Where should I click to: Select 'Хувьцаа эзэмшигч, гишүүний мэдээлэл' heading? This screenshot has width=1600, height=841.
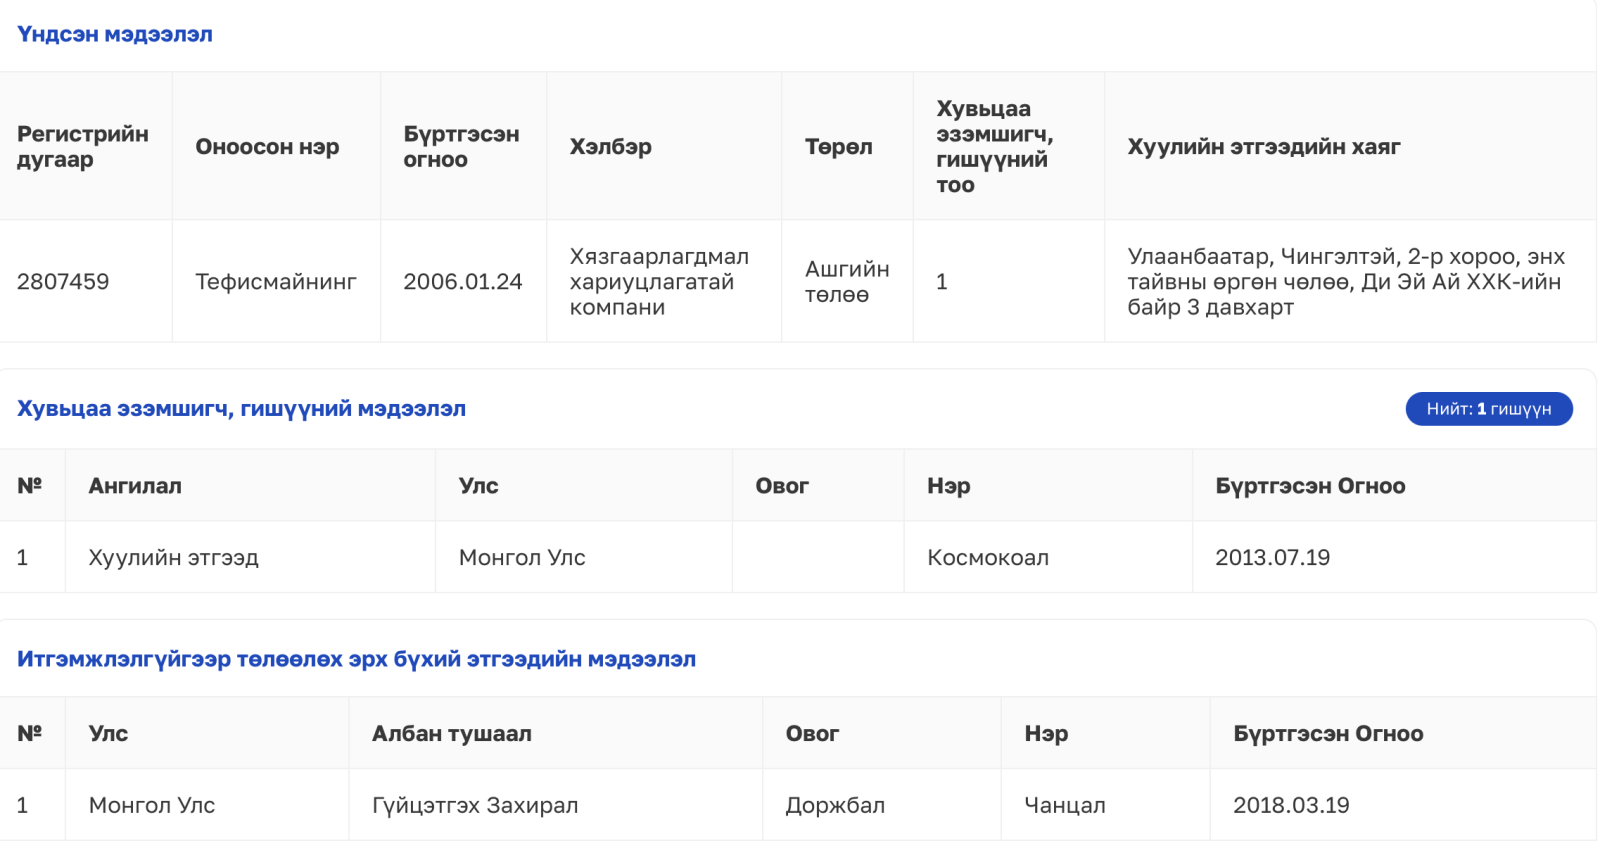(241, 409)
